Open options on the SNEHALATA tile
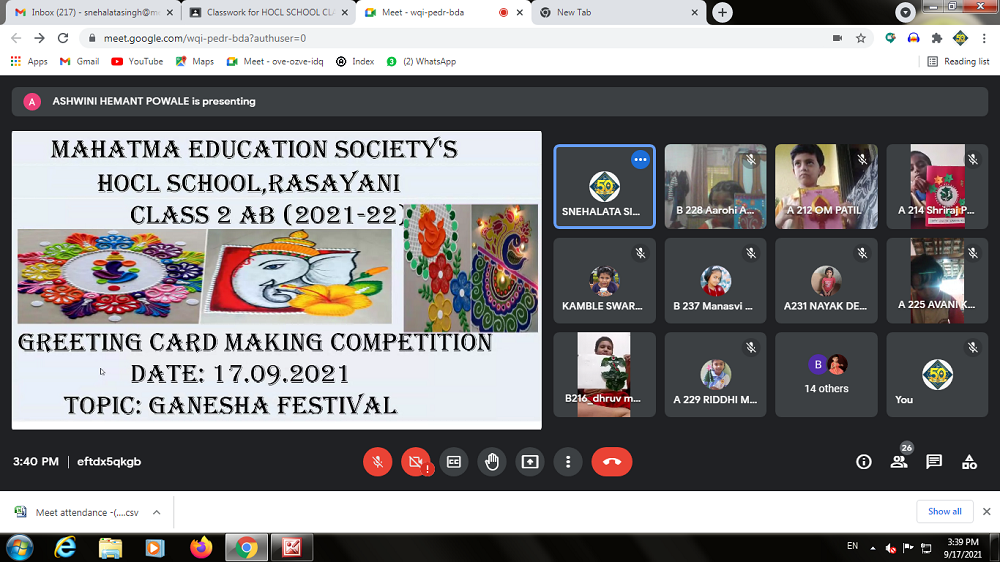 (640, 160)
